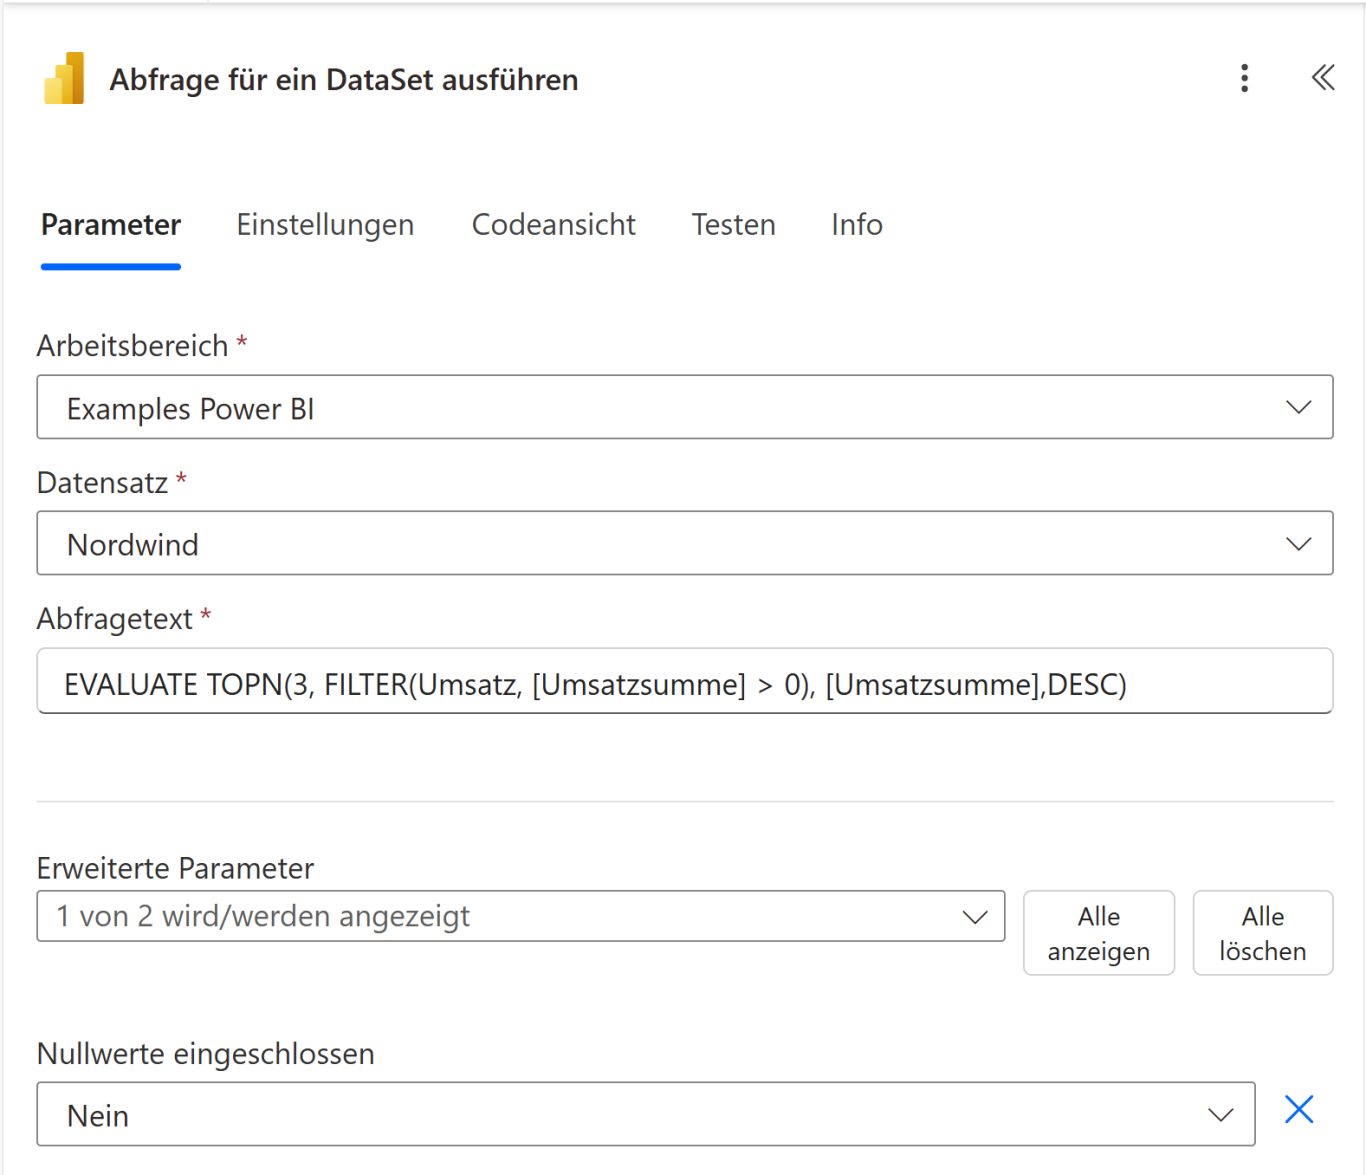Click the chevron arrow beside Nein value

1220,1115
